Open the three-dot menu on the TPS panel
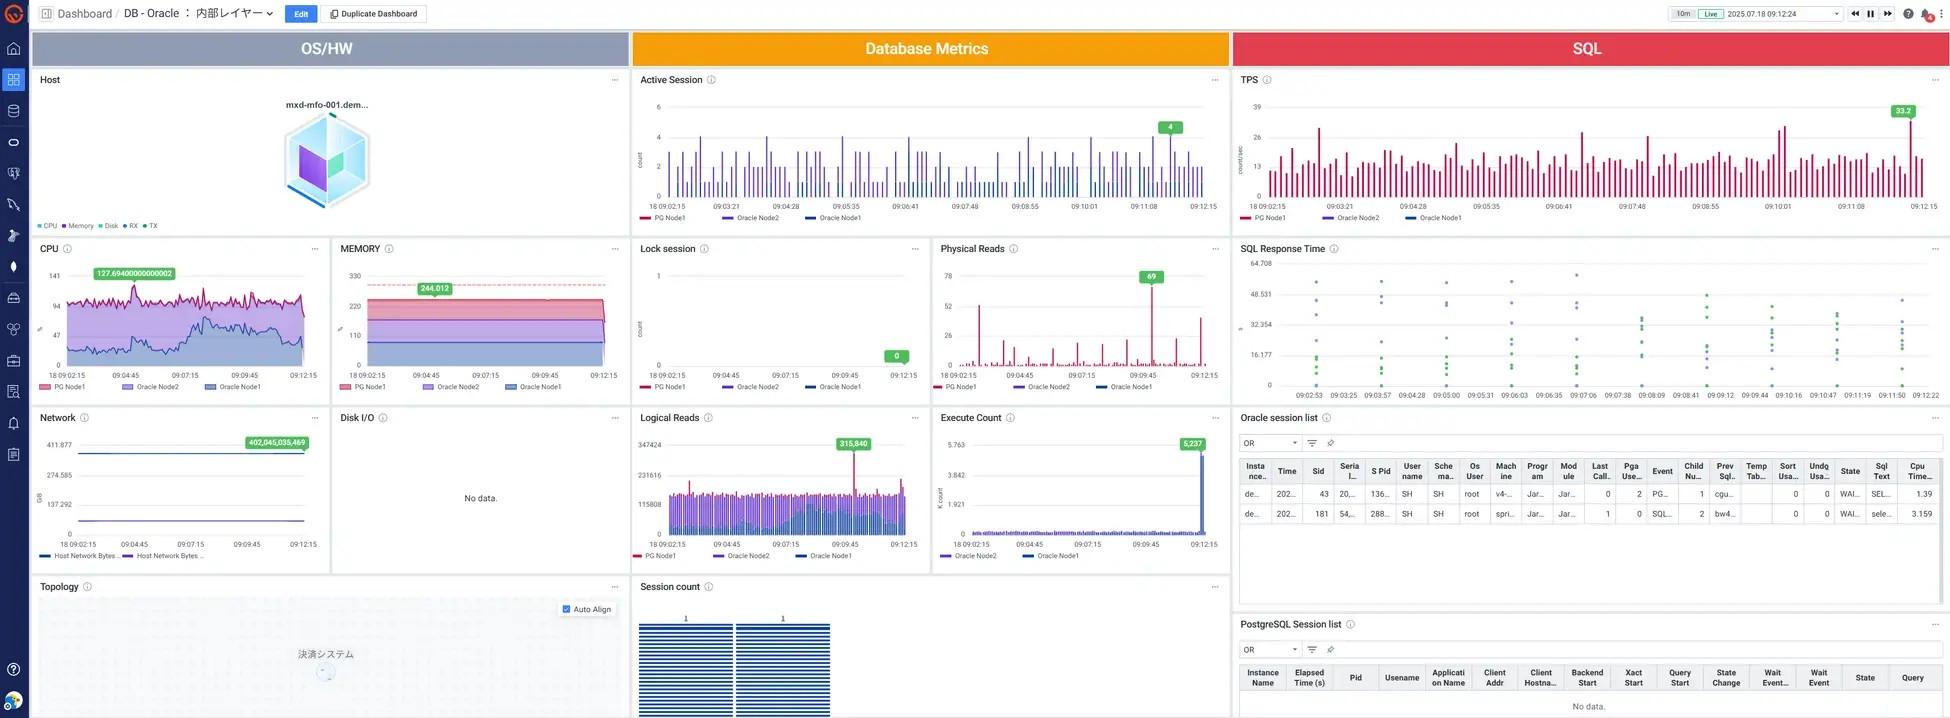This screenshot has height=718, width=1950. pyautogui.click(x=1934, y=80)
